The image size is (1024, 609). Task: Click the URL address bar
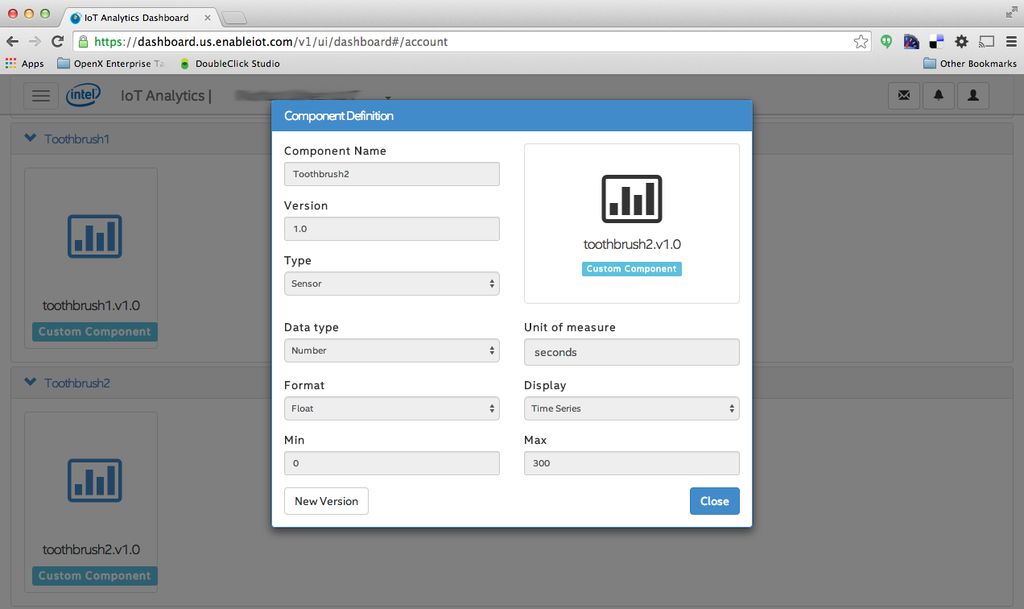coord(472,42)
